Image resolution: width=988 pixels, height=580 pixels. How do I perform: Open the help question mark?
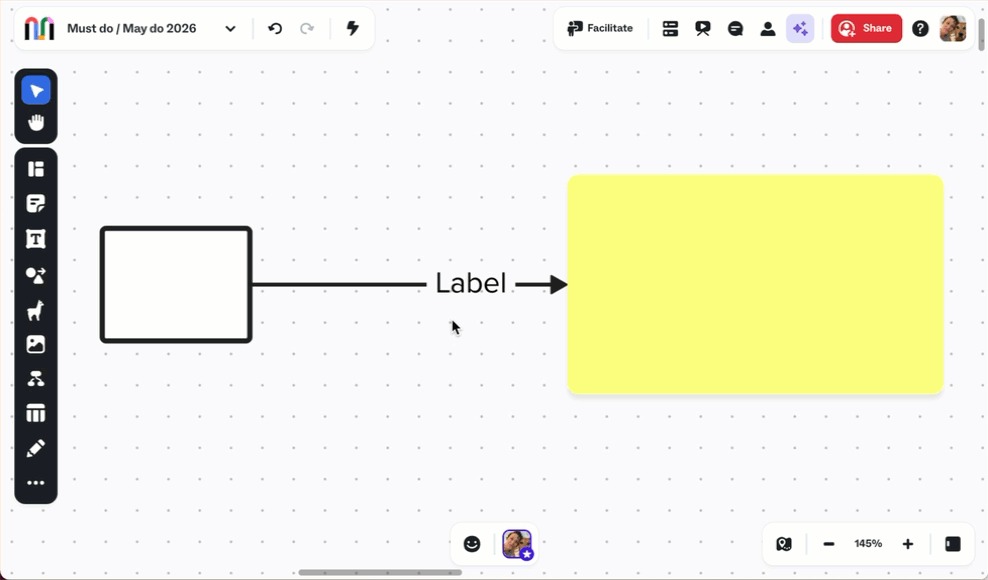tap(920, 28)
